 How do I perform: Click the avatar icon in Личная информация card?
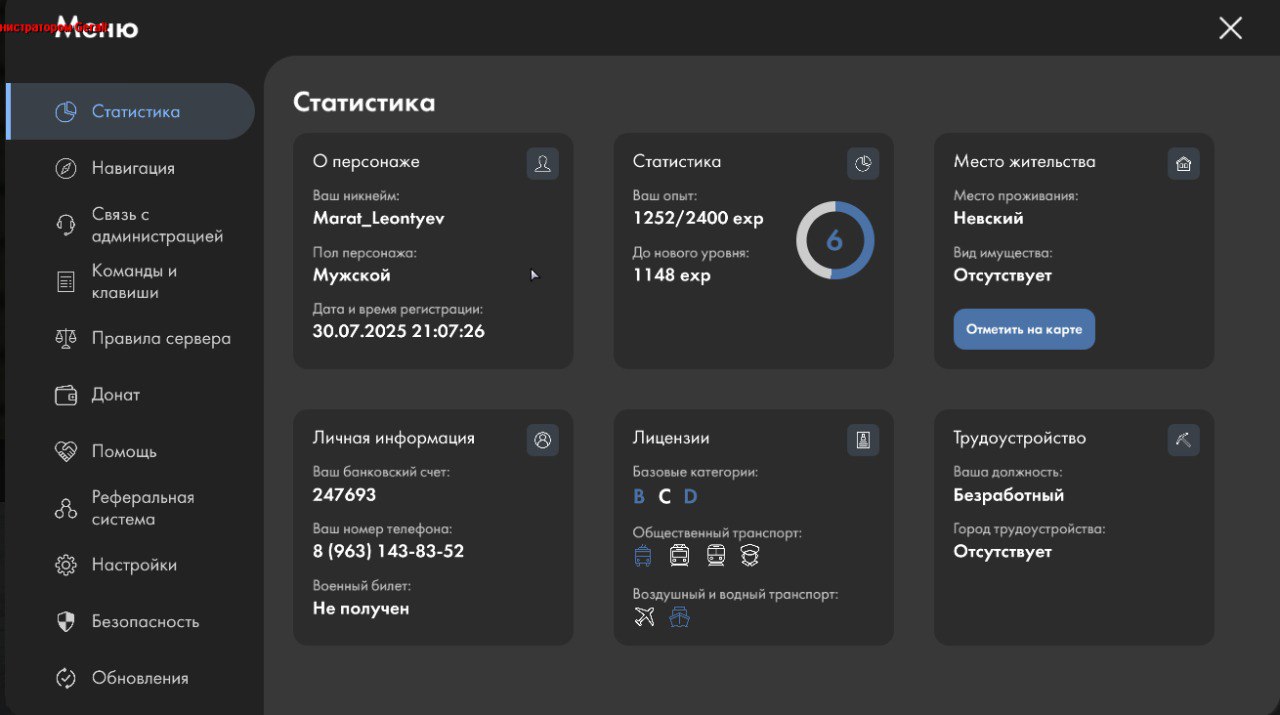click(542, 439)
